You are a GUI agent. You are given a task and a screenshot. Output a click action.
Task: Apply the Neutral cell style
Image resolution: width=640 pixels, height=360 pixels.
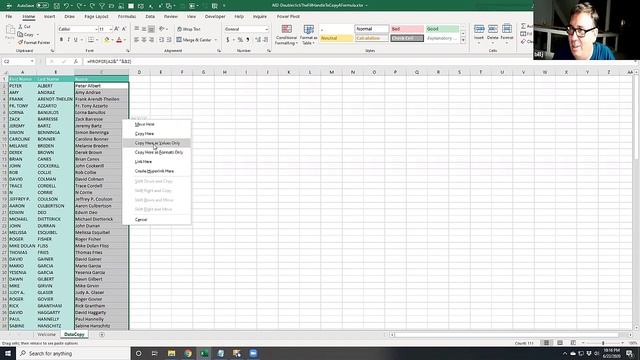pos(336,38)
